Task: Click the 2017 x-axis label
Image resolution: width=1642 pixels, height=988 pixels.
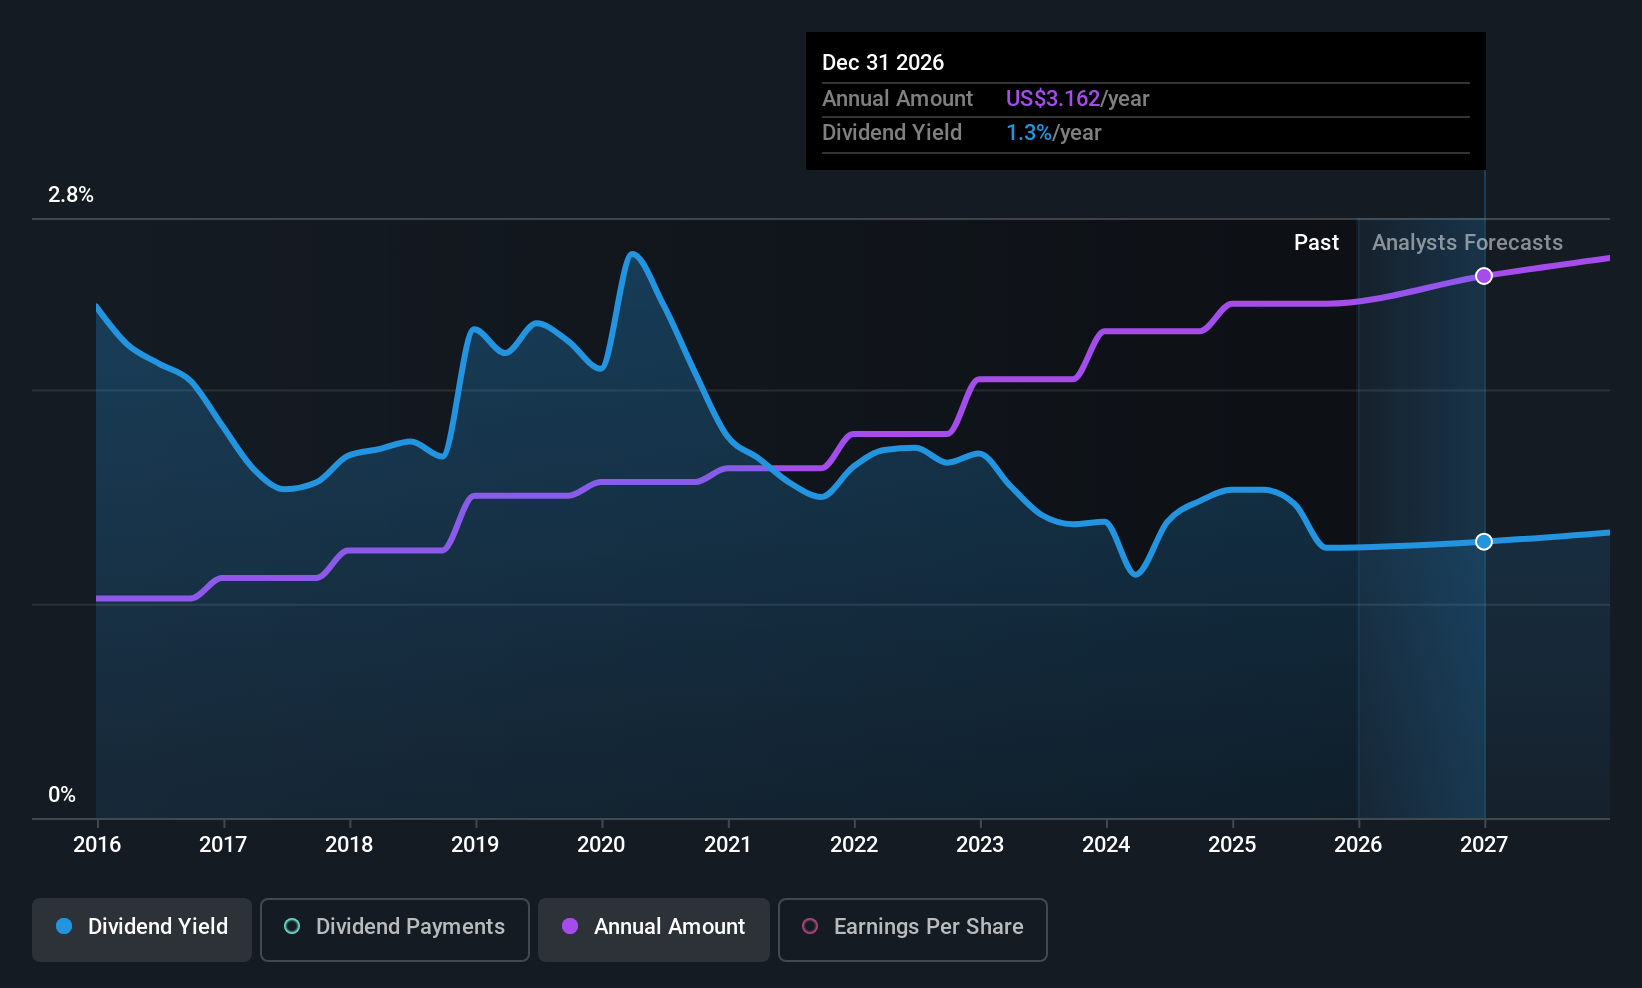Action: [x=223, y=845]
